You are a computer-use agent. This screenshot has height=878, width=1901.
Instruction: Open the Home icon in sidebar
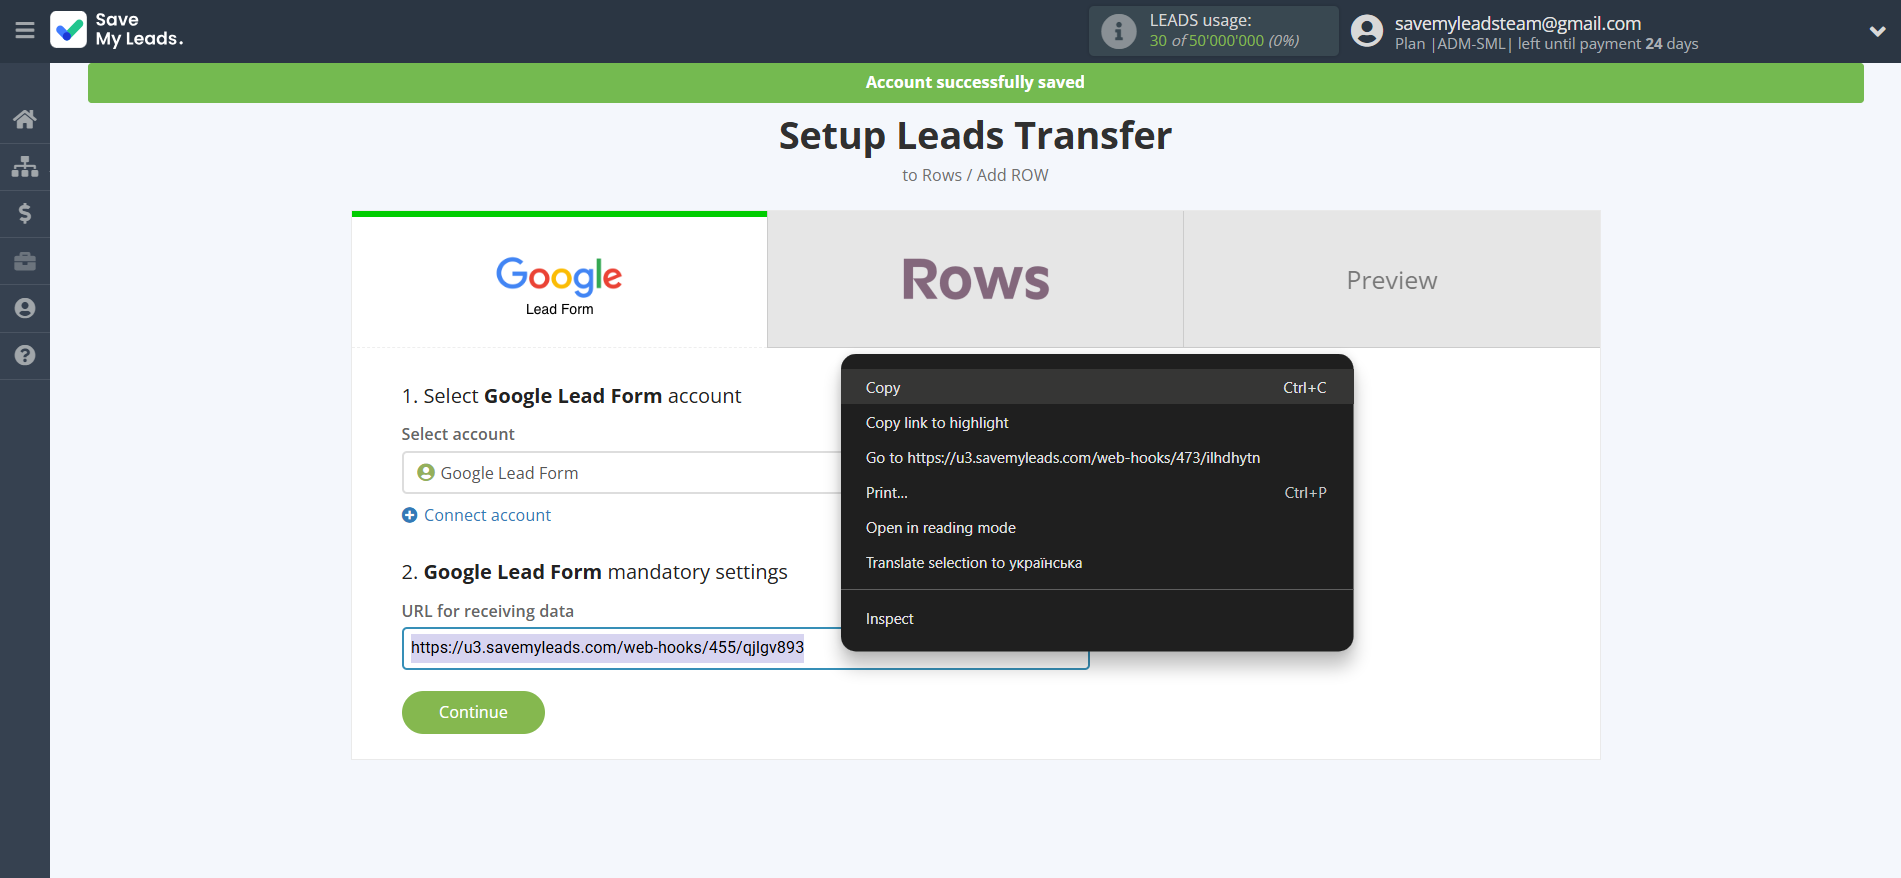point(25,119)
